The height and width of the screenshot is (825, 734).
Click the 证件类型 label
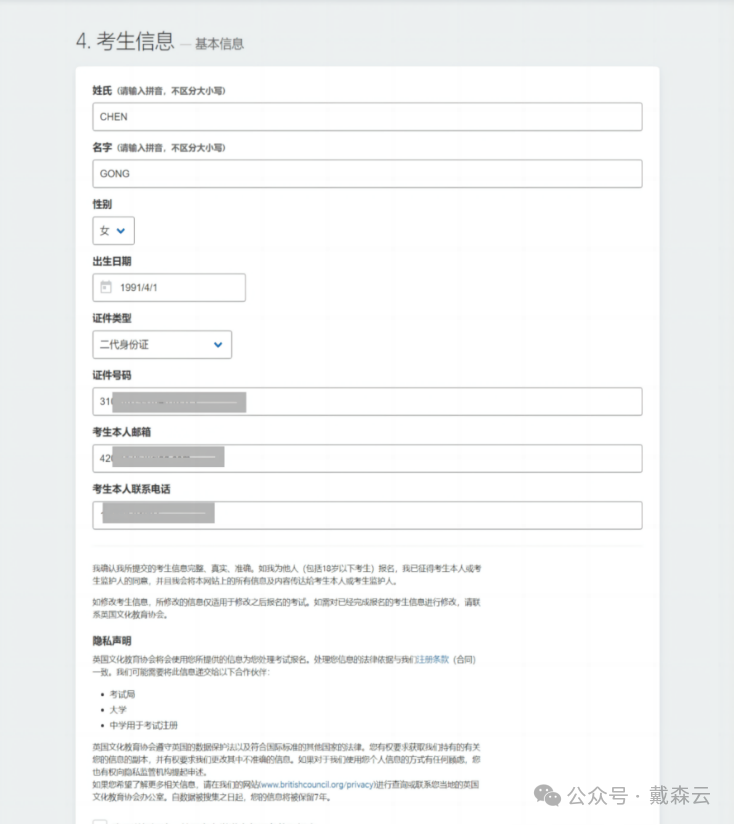coord(112,318)
